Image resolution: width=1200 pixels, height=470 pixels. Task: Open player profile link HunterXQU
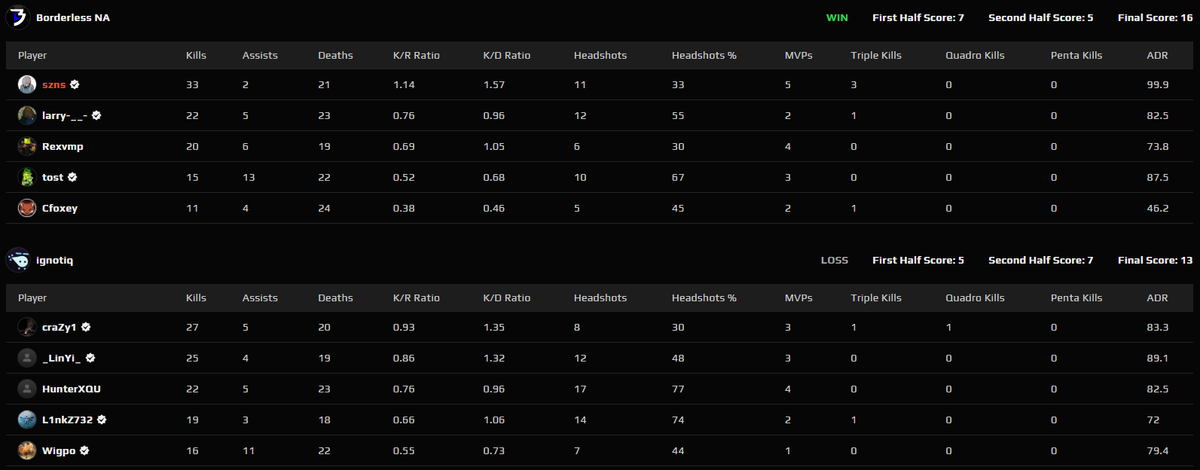click(x=71, y=389)
